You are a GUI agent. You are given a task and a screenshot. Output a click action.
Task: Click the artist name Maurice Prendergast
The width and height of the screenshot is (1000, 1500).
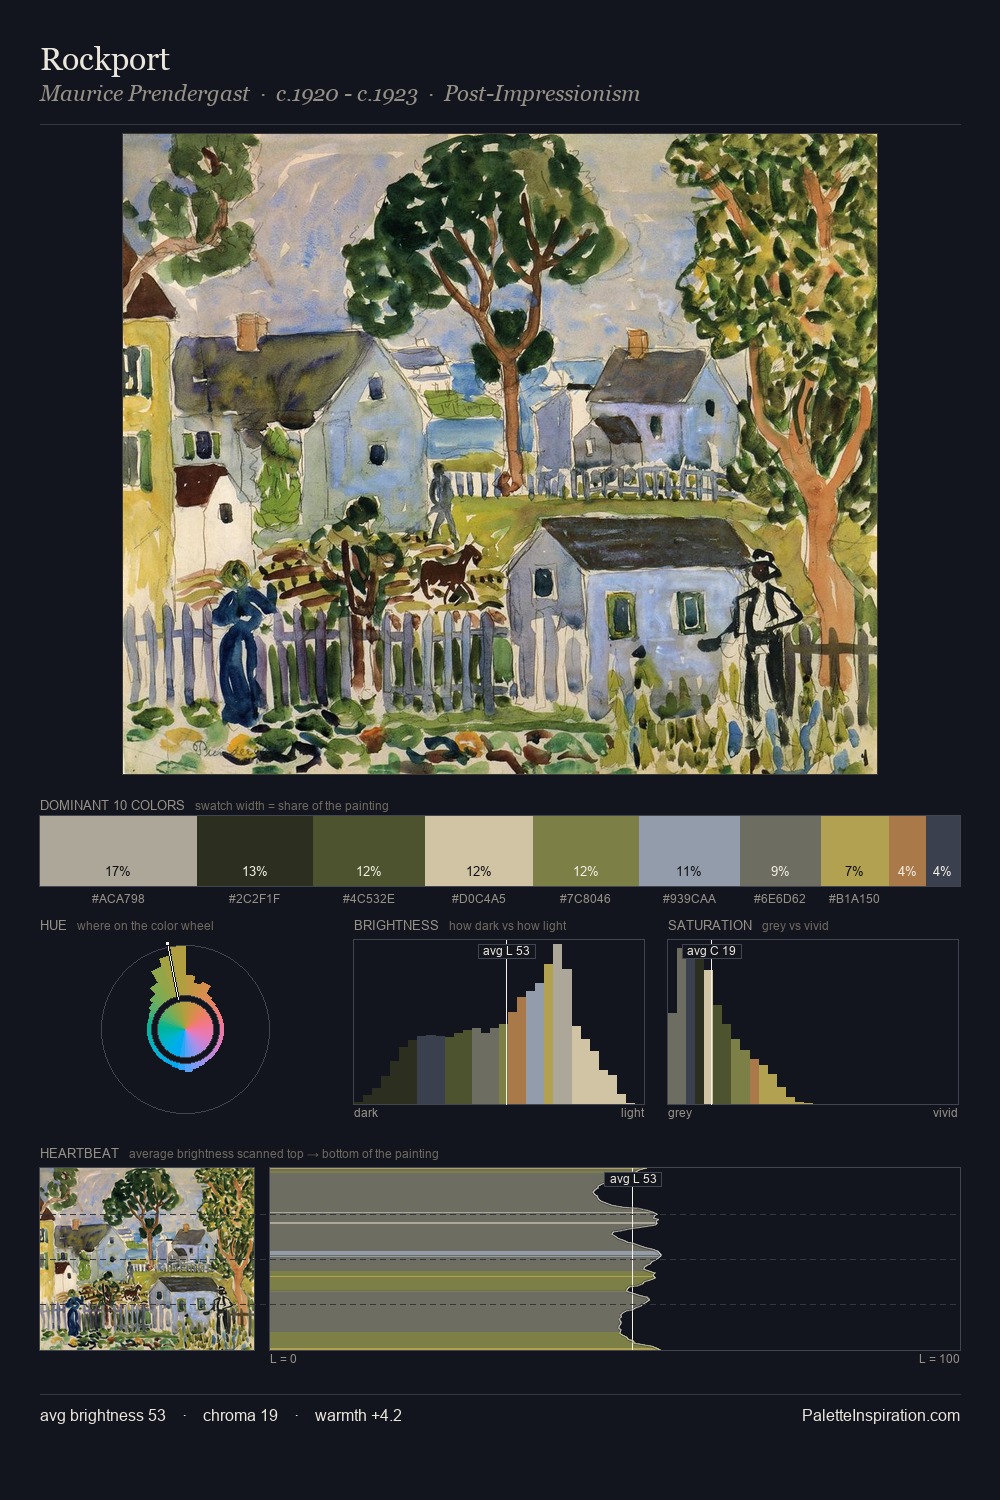tap(145, 94)
